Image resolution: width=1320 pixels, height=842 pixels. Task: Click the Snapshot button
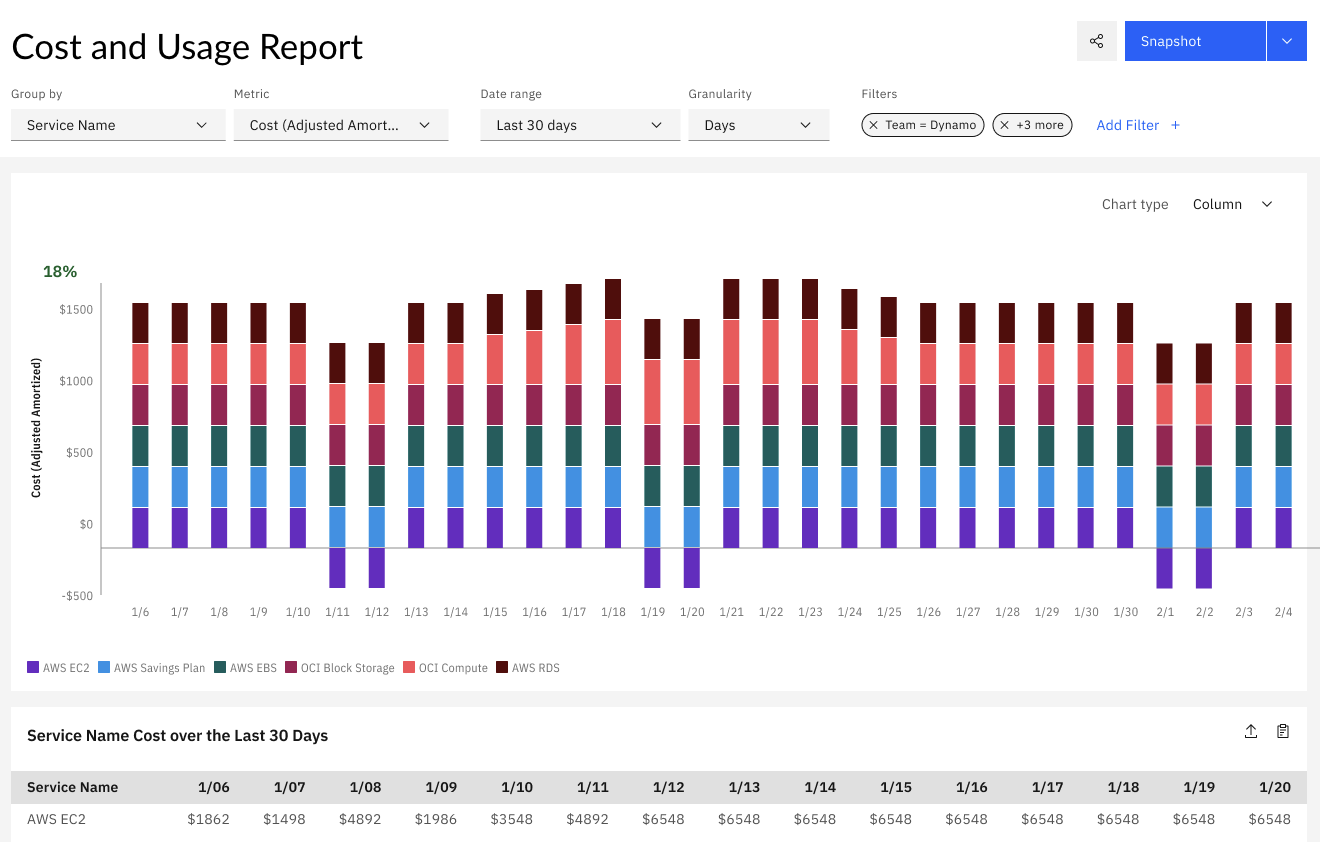tap(1194, 41)
